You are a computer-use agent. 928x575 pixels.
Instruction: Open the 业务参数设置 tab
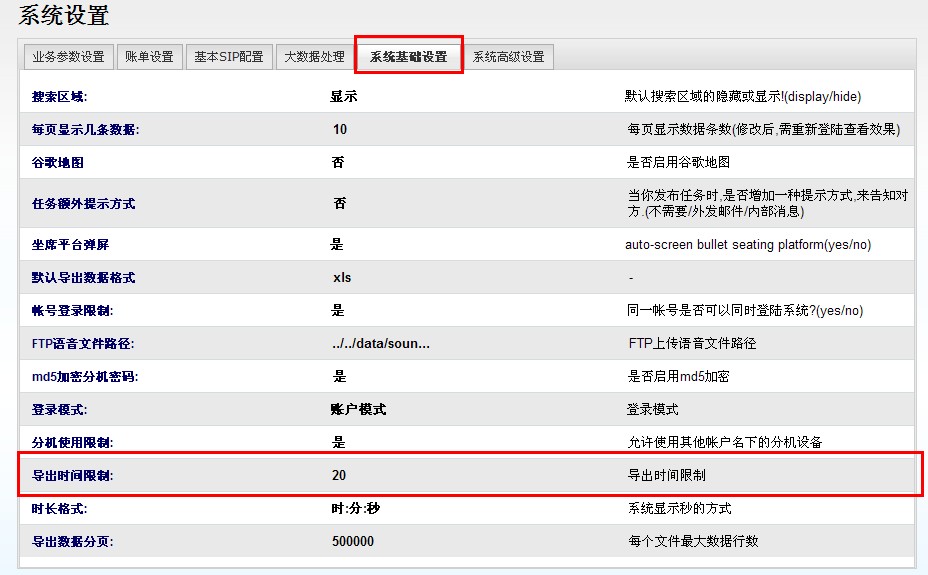[x=68, y=57]
